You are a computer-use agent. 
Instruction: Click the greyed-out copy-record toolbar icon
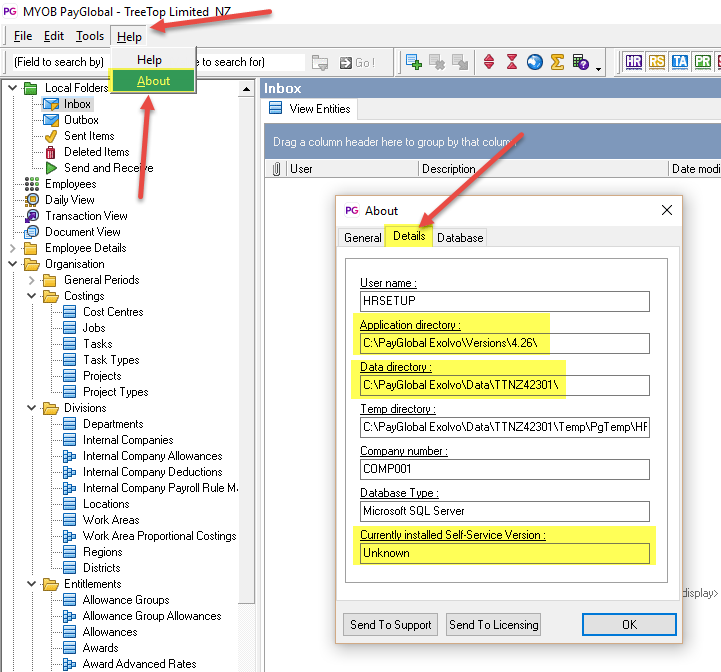(x=460, y=62)
